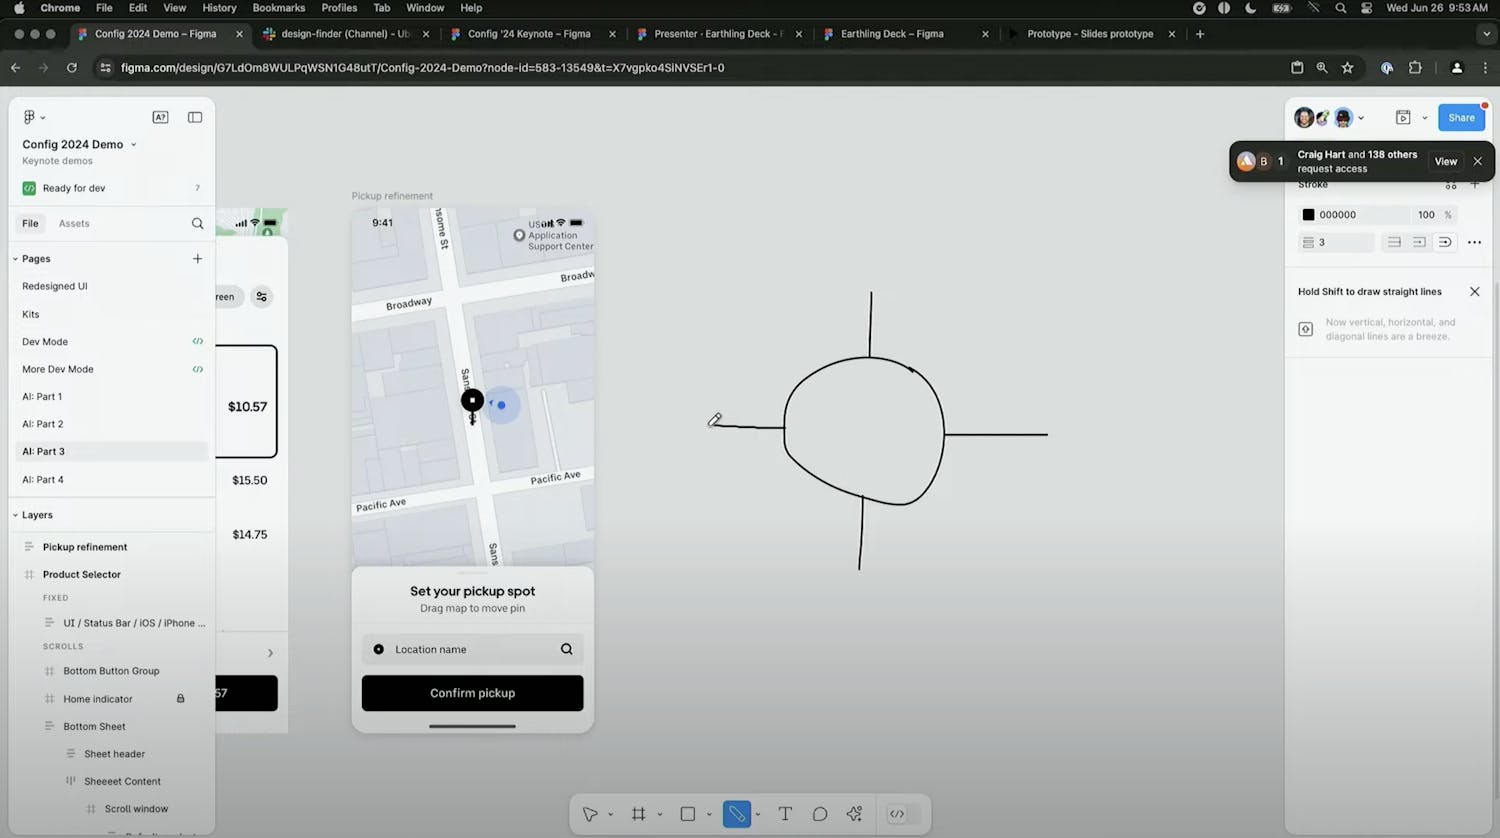Click View on access request notification

pyautogui.click(x=1445, y=161)
